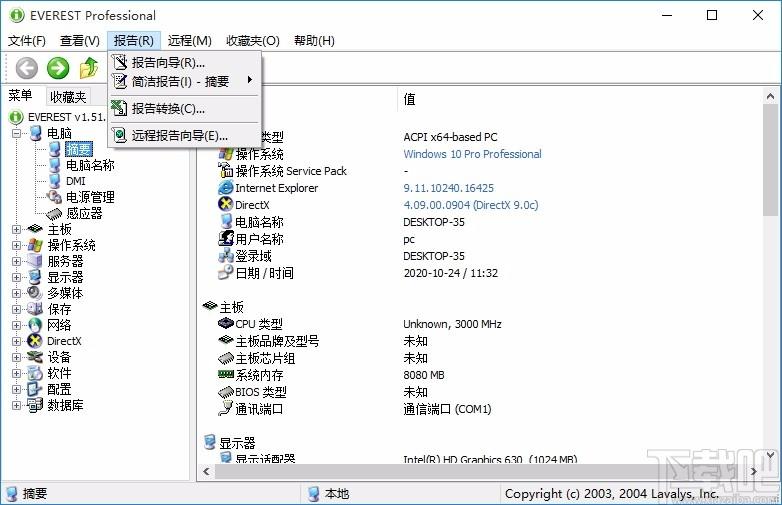Click the 配置 config tree icon

35,389
